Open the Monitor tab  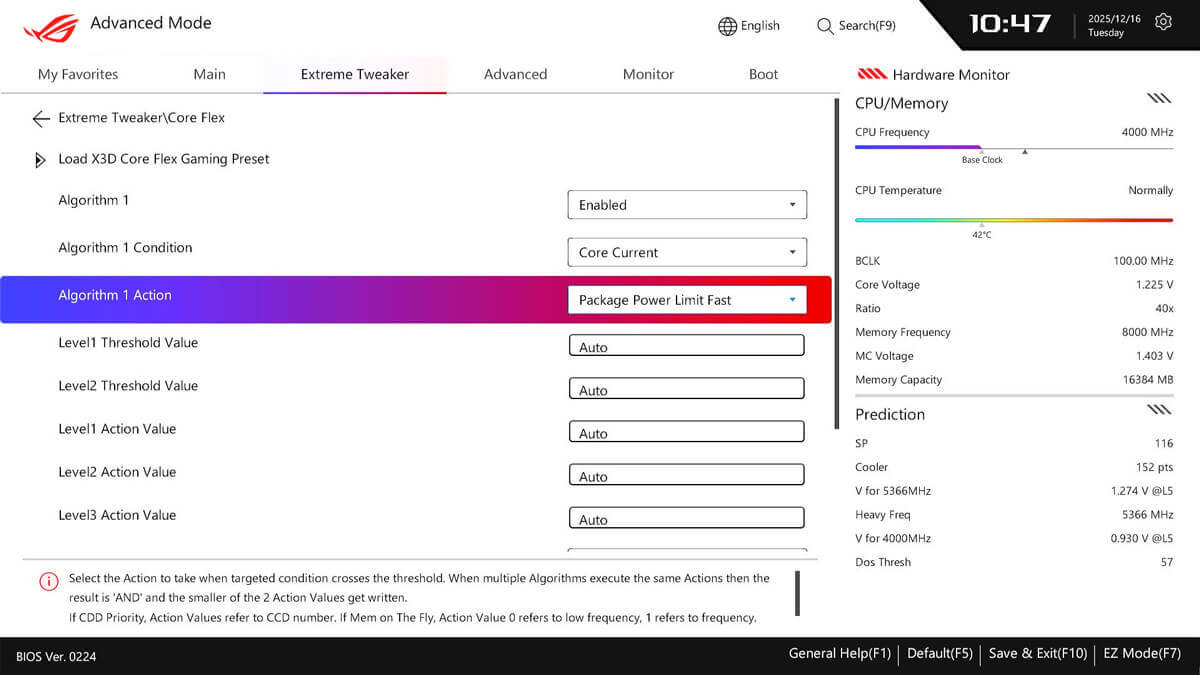(648, 74)
